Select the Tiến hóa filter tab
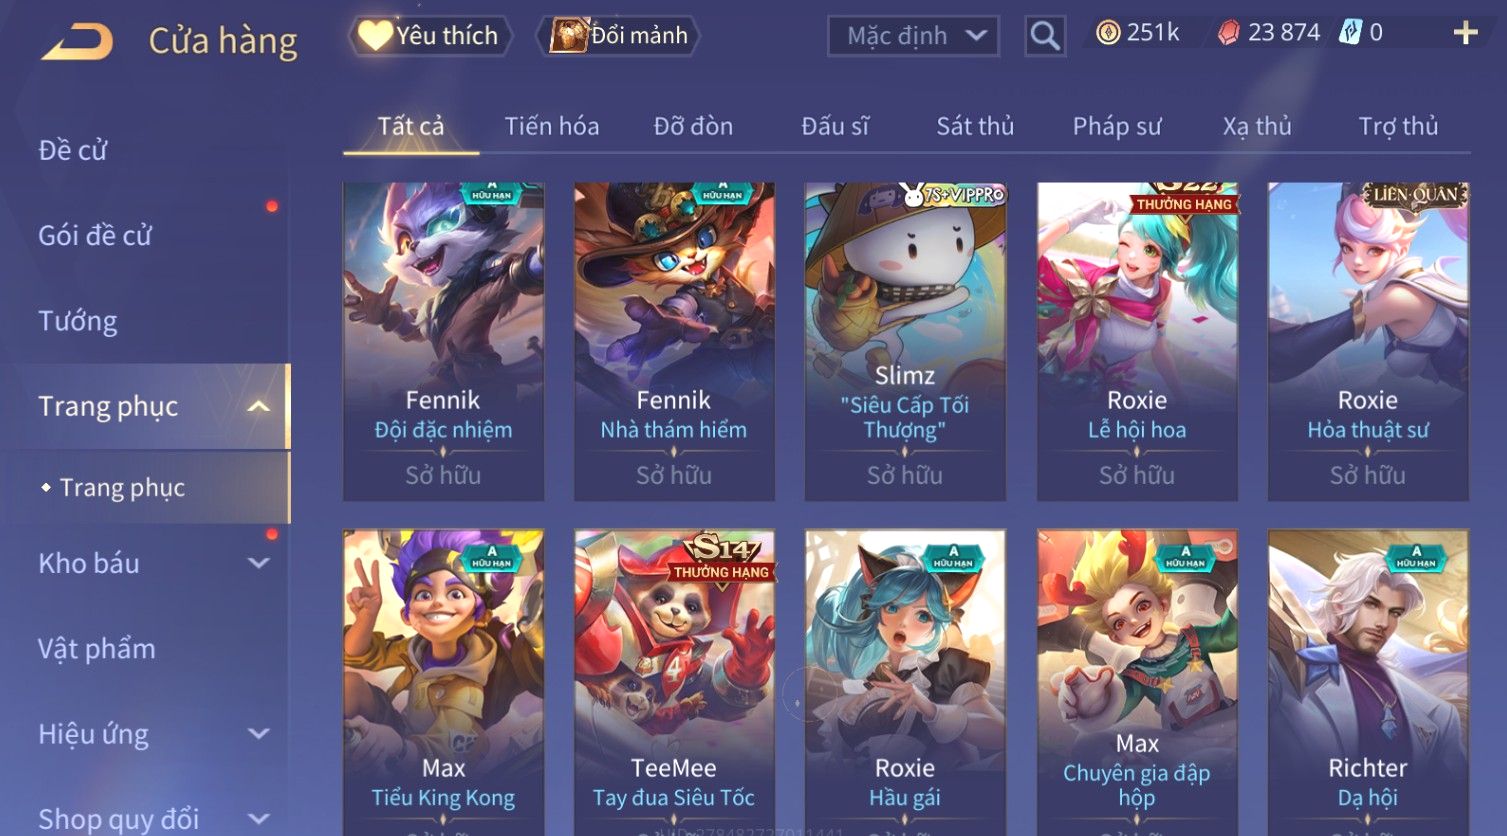Viewport: 1507px width, 836px height. [x=552, y=126]
